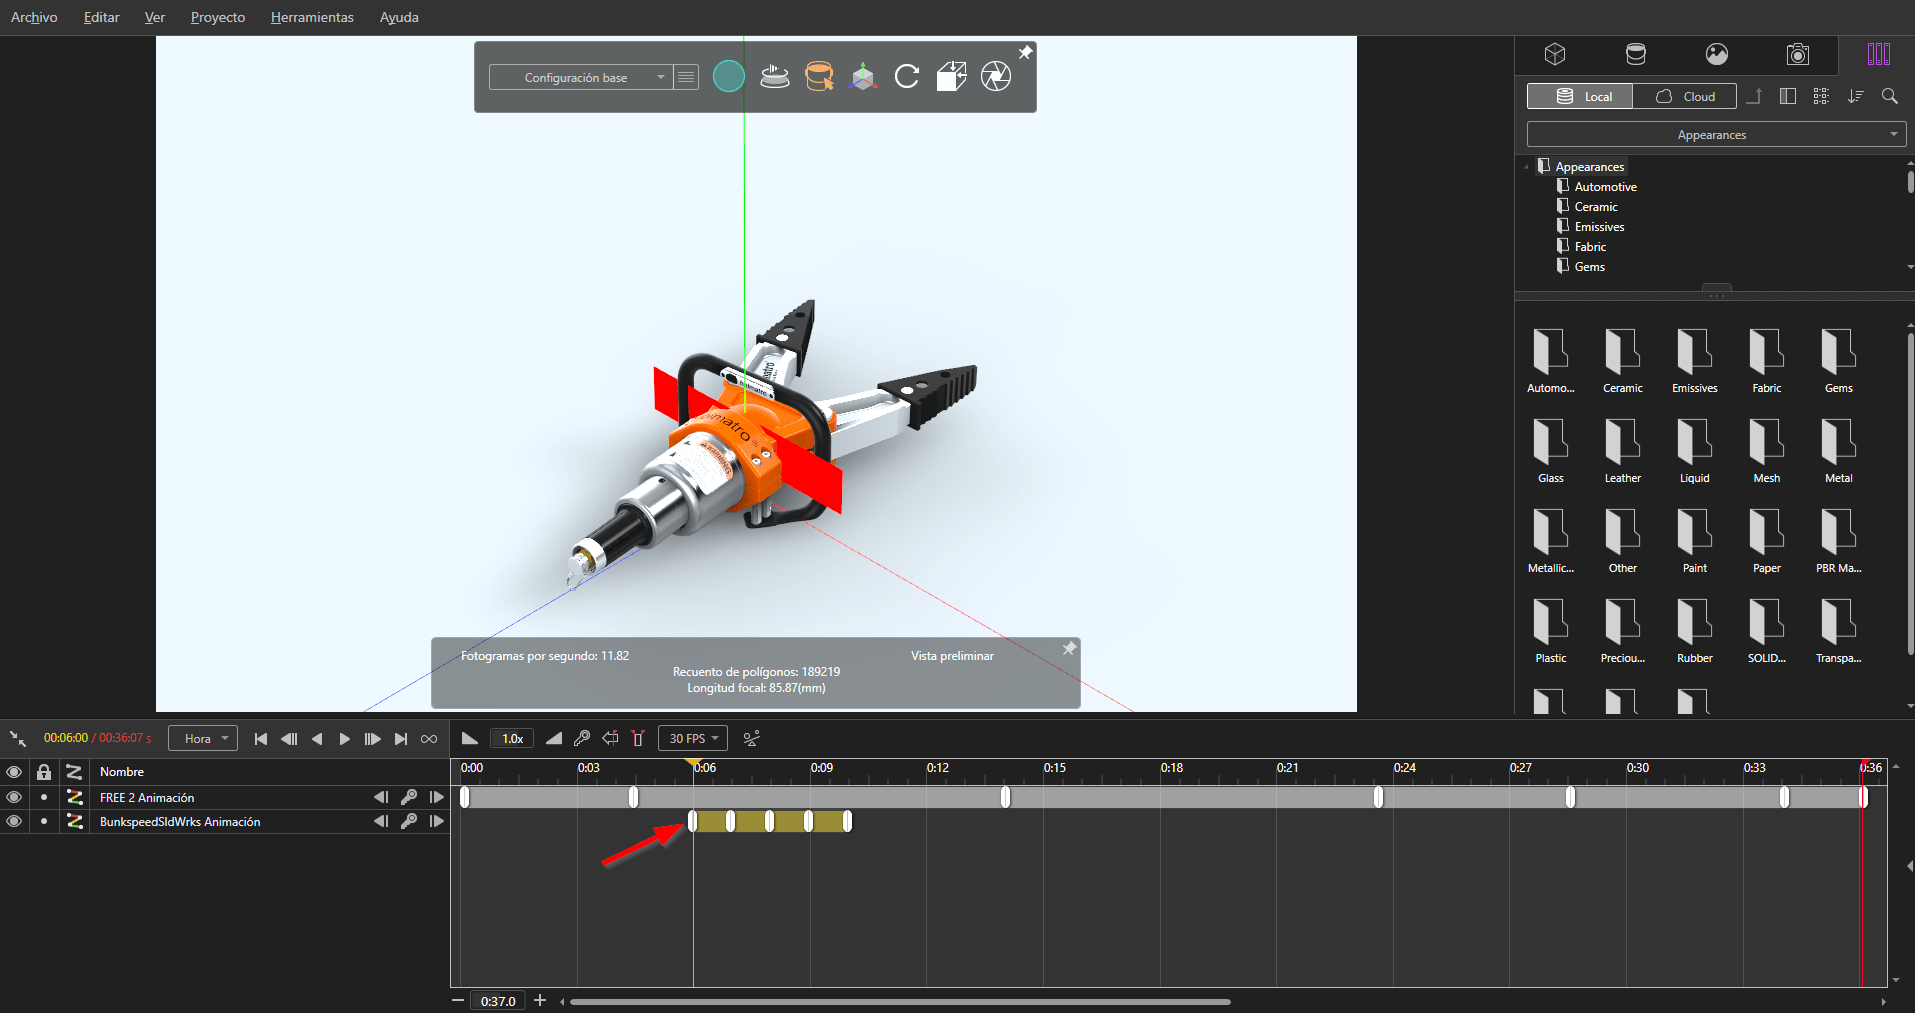This screenshot has width=1915, height=1013.
Task: Toggle visibility for the FREE 2 Animación track
Action: click(14, 797)
